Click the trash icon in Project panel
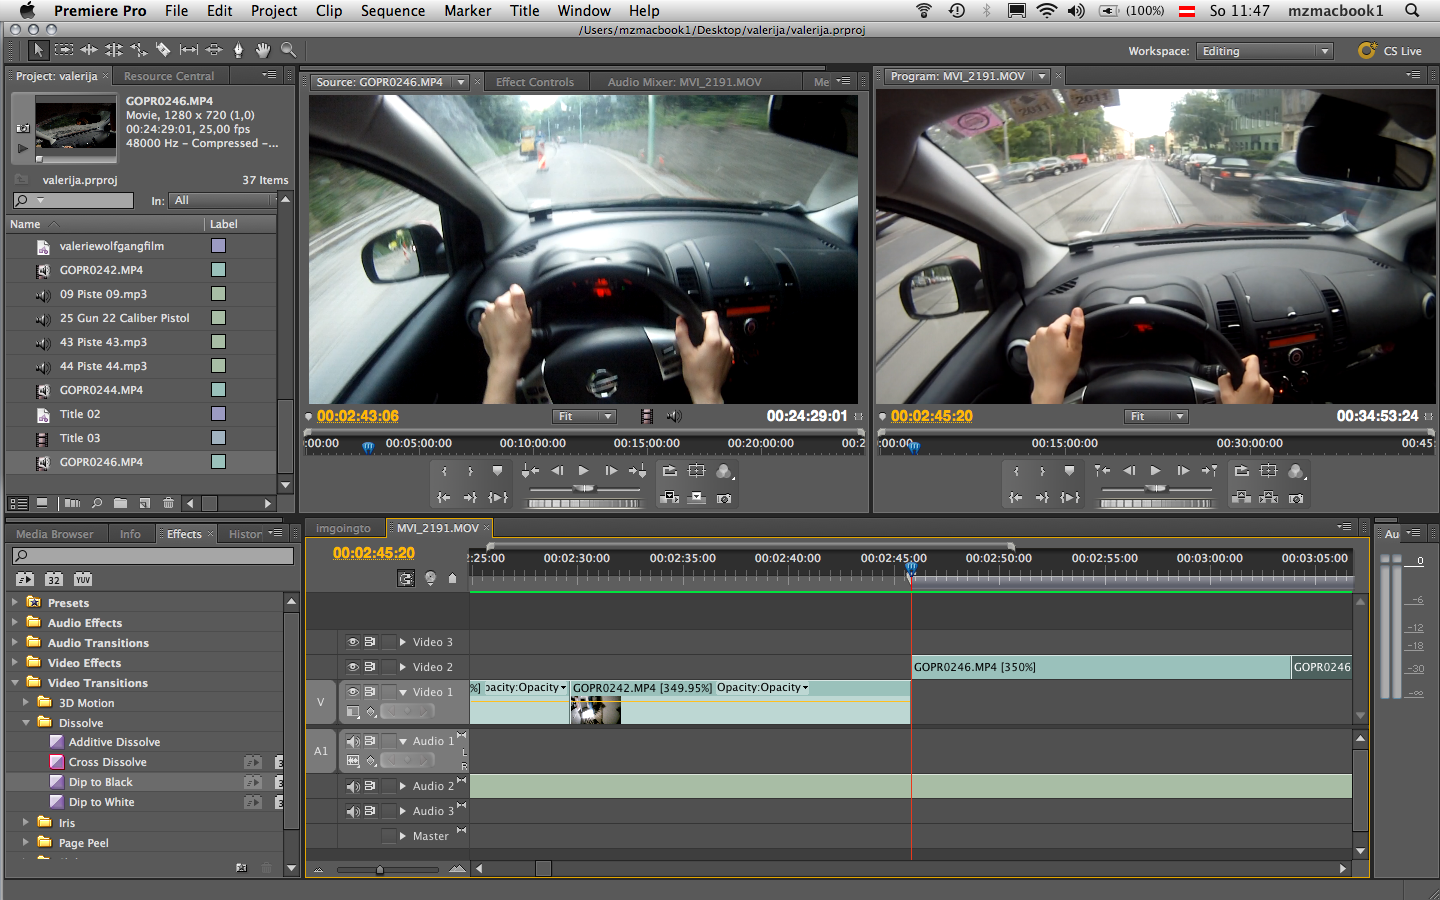 (x=168, y=503)
